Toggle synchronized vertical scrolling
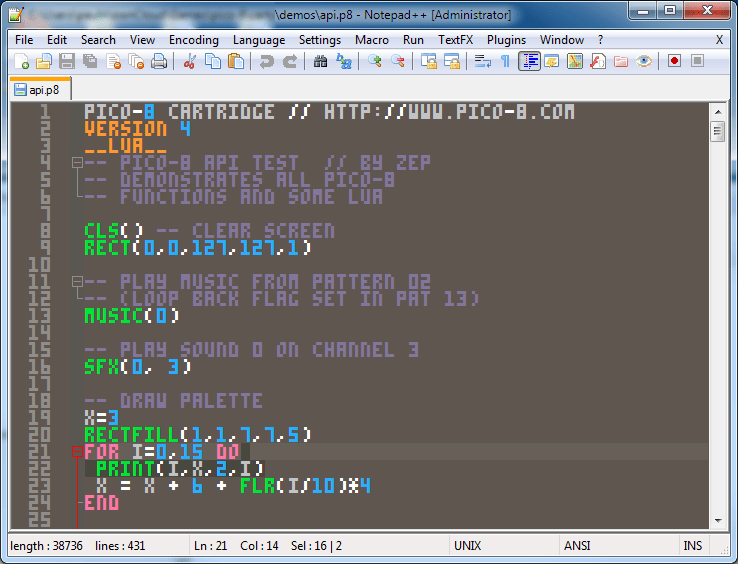This screenshot has height=564, width=738. tap(429, 61)
